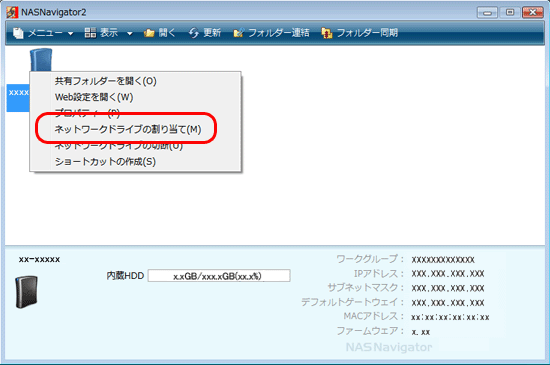Viewport: 550px width, 365px height.
Task: Click the NASNavigator2 title bar app icon
Action: (12, 12)
